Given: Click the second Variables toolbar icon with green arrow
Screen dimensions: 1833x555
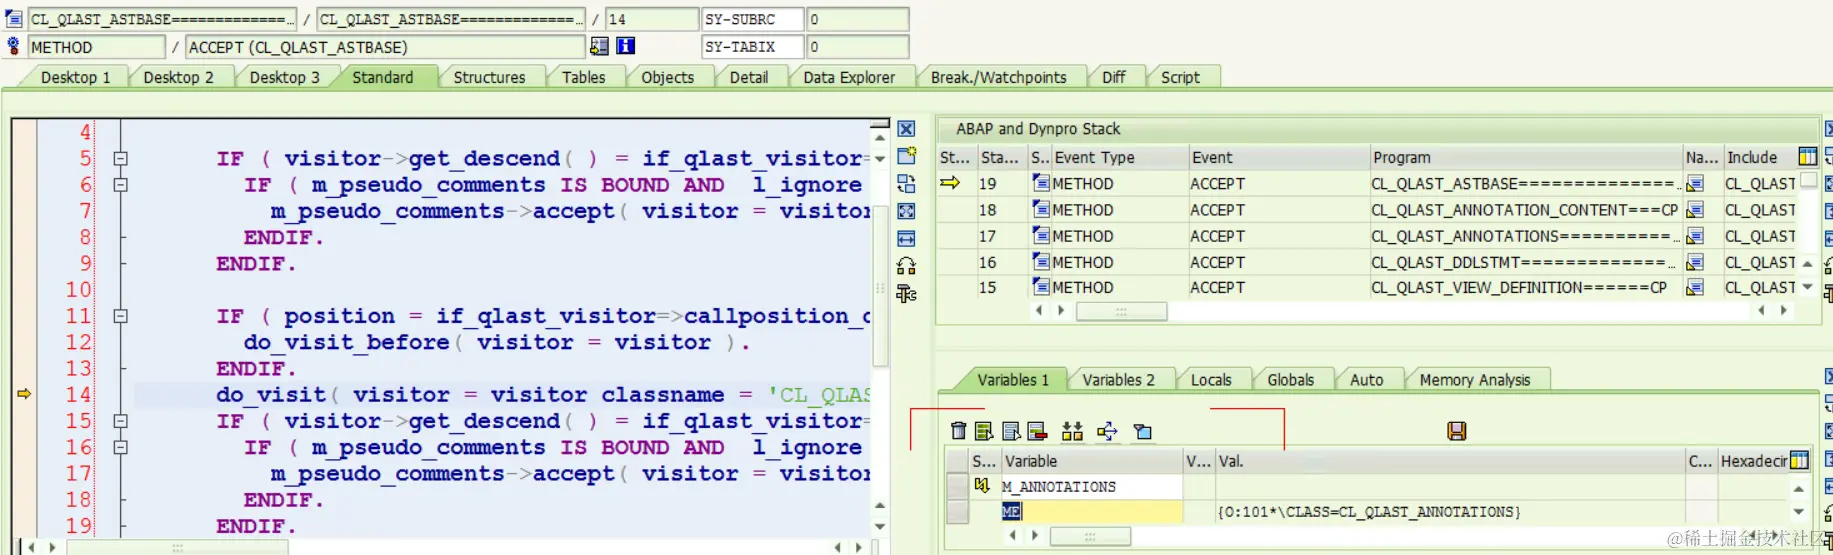Looking at the screenshot, I should (984, 431).
